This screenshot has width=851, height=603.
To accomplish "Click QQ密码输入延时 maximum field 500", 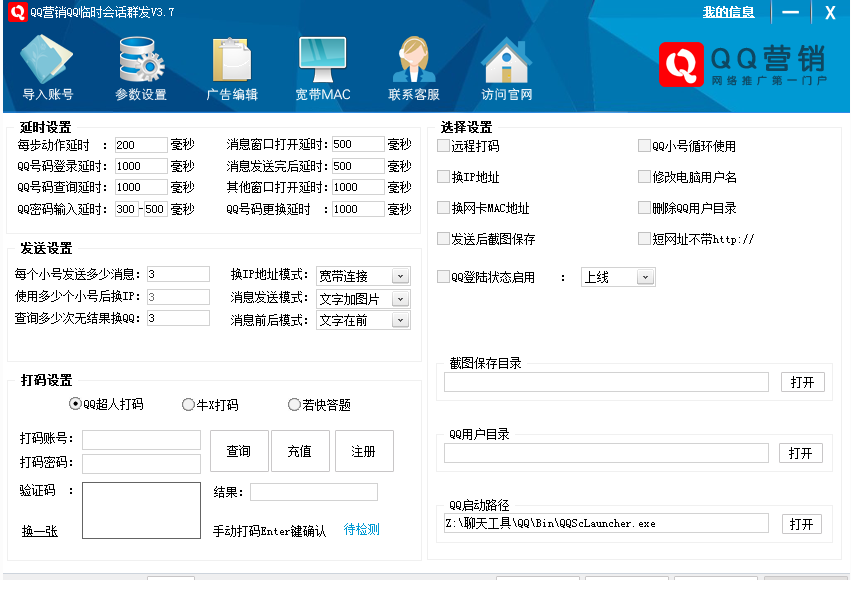I will (x=155, y=209).
